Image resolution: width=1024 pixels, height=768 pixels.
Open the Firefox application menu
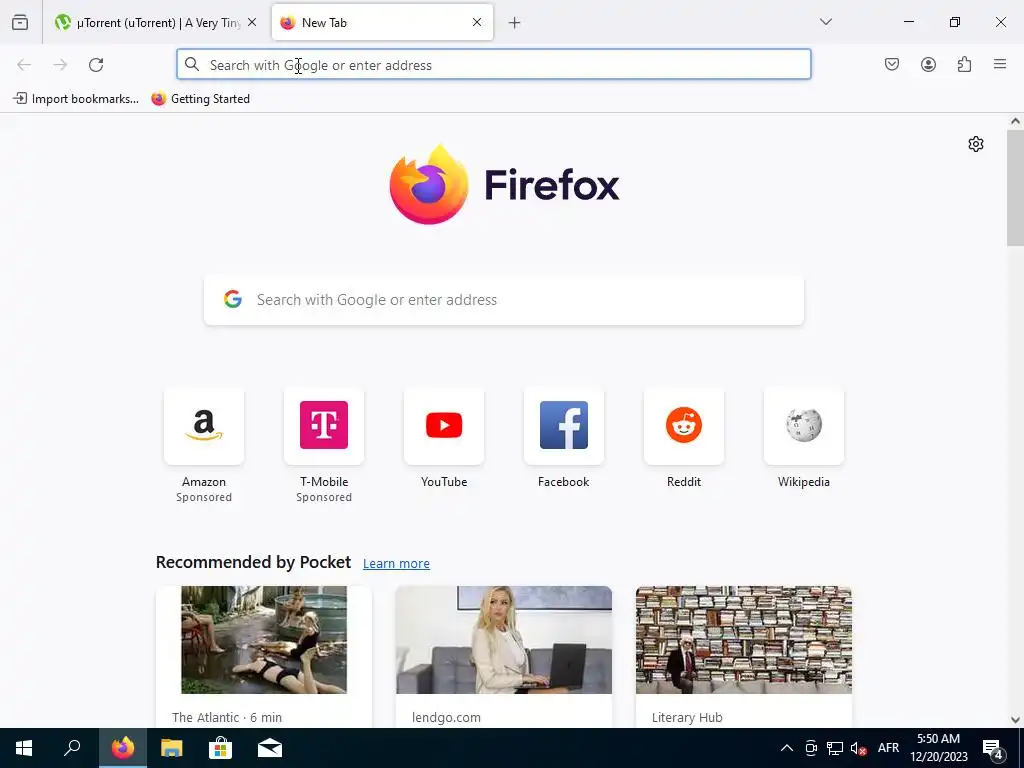[1000, 64]
